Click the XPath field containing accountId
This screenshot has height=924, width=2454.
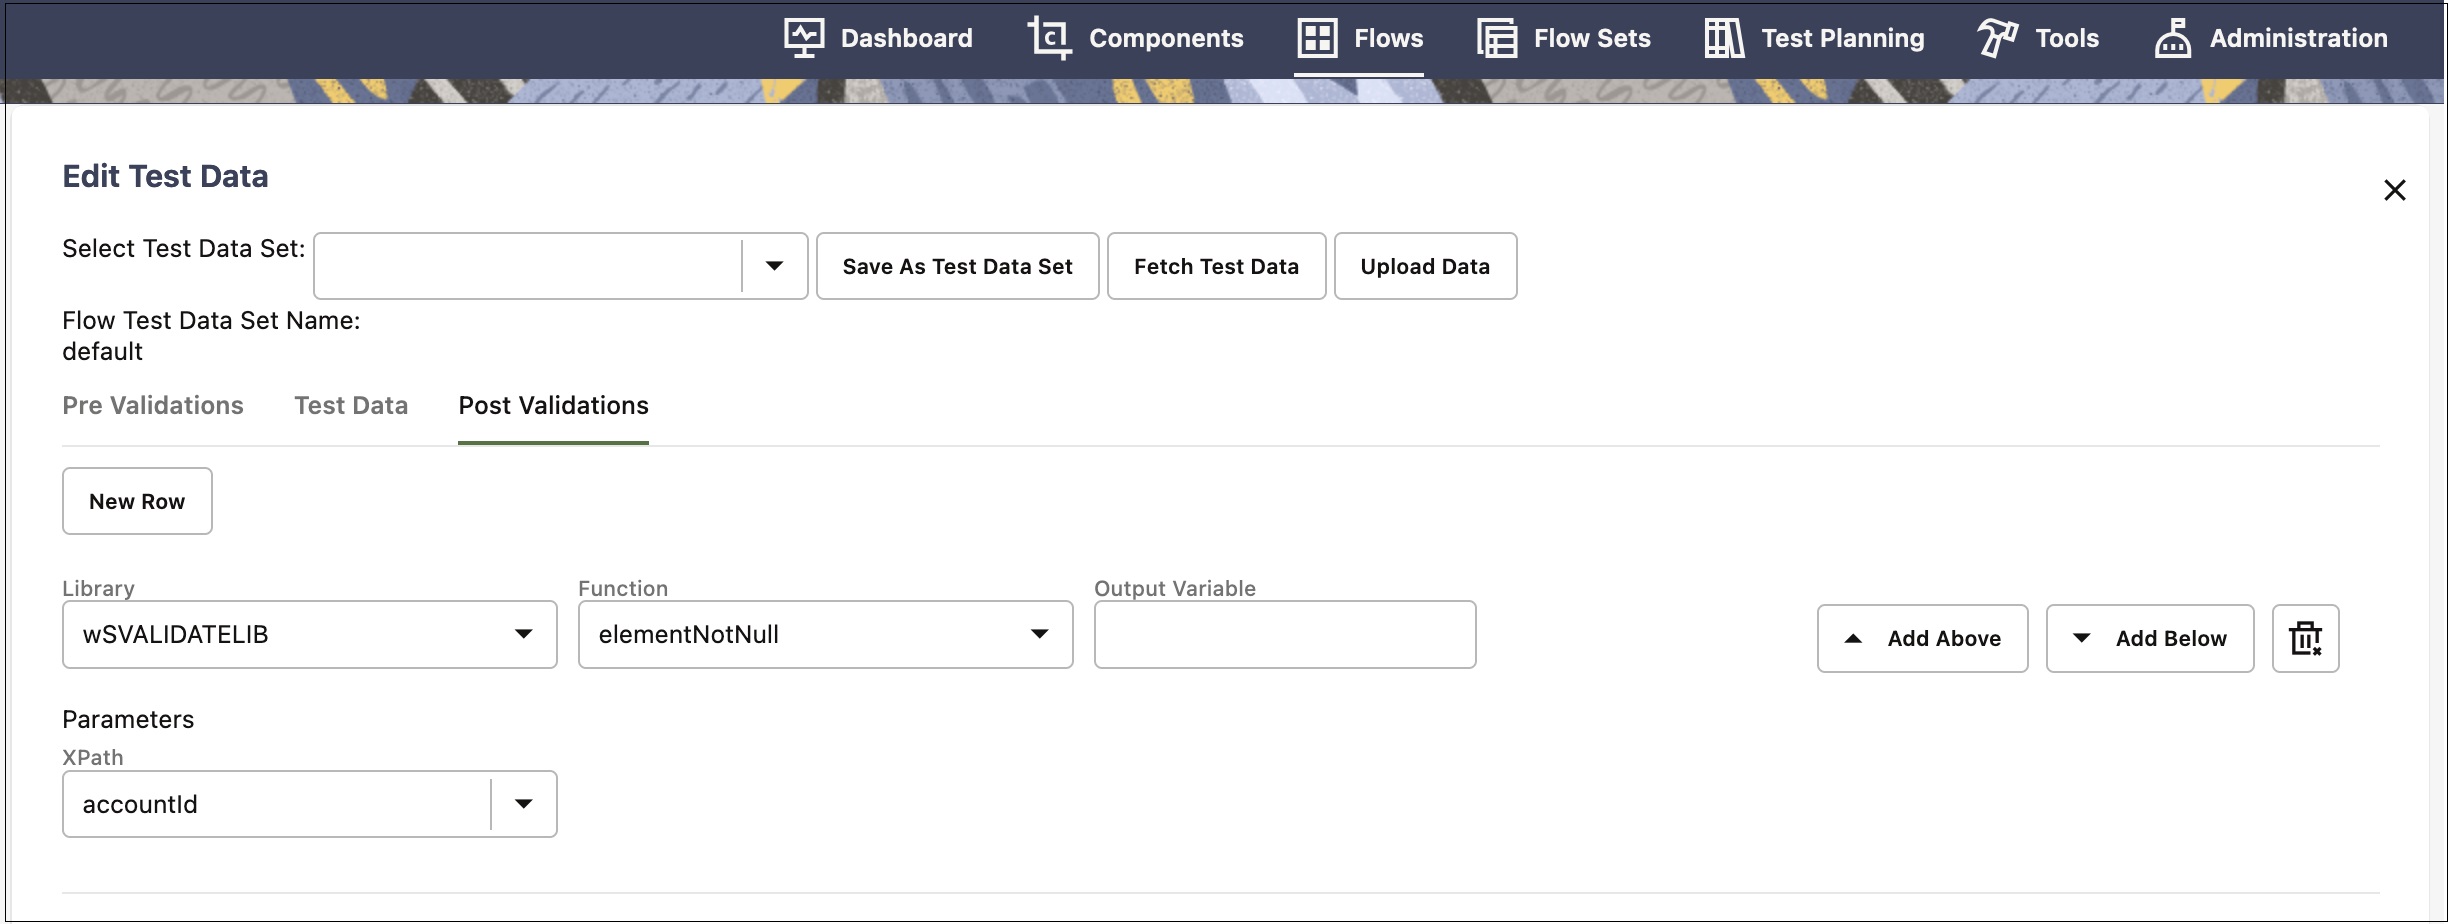pyautogui.click(x=277, y=804)
